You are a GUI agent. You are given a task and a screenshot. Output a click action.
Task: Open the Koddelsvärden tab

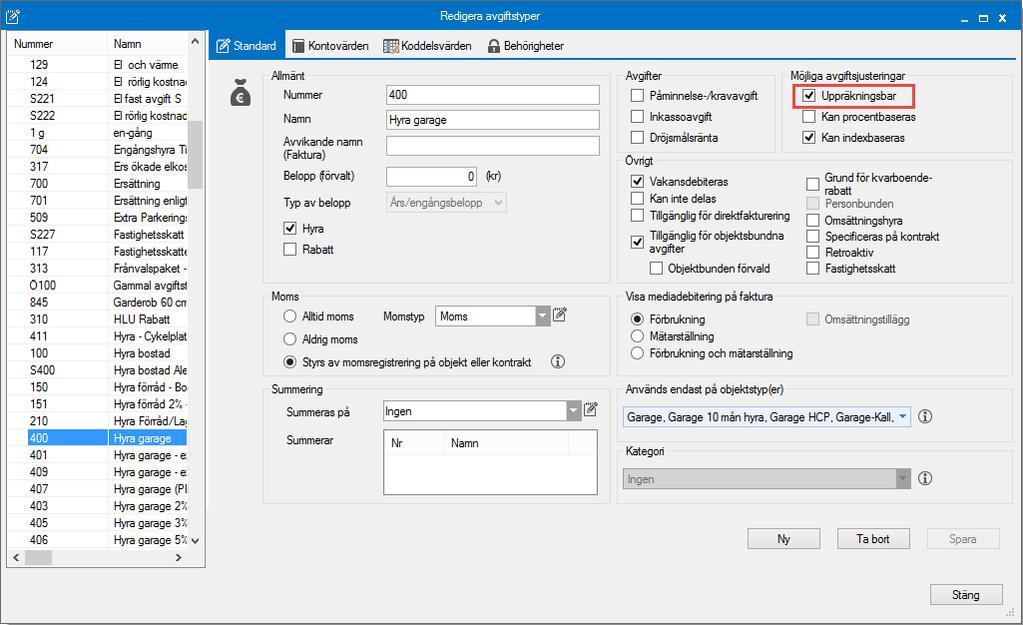tap(427, 46)
